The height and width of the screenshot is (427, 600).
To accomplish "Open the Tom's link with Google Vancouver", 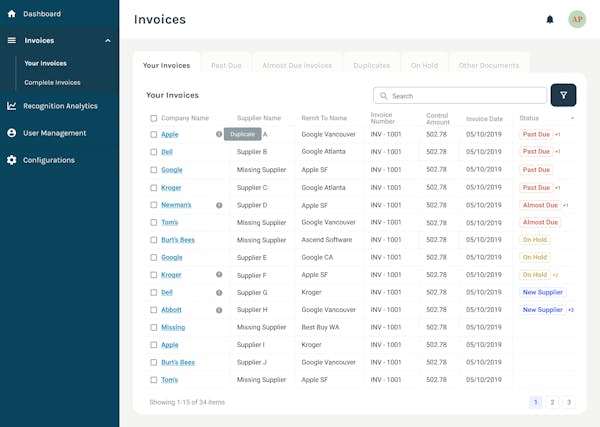I will click(x=170, y=222).
